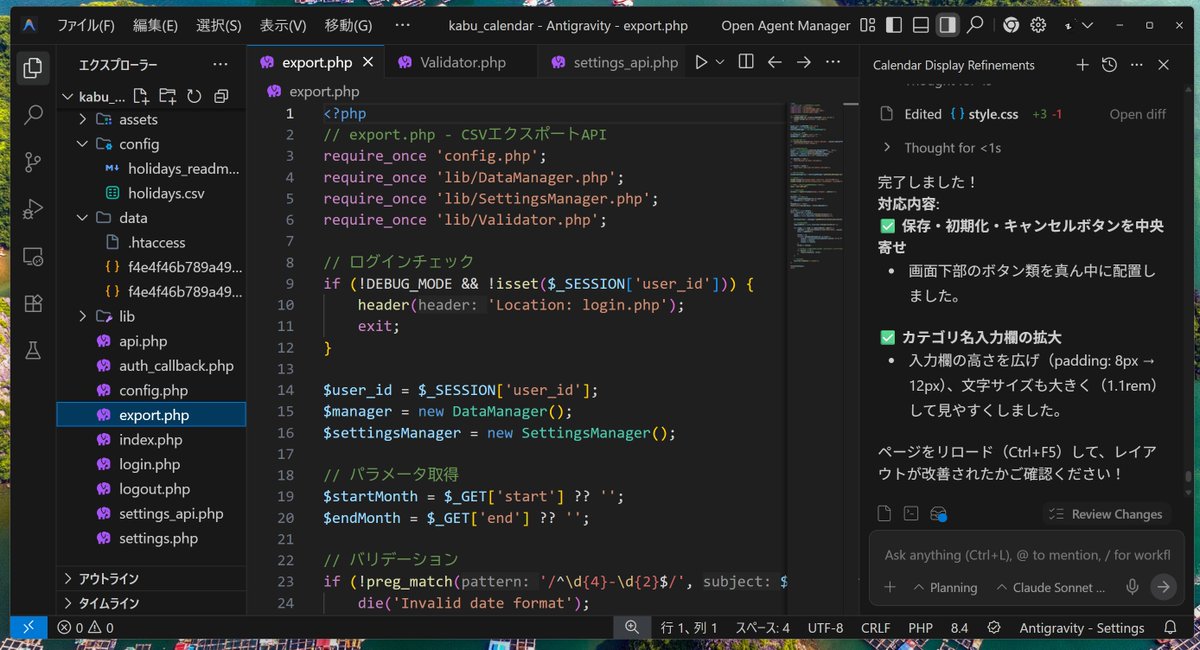Open the title bar search
This screenshot has height=650, width=1200.
click(975, 25)
